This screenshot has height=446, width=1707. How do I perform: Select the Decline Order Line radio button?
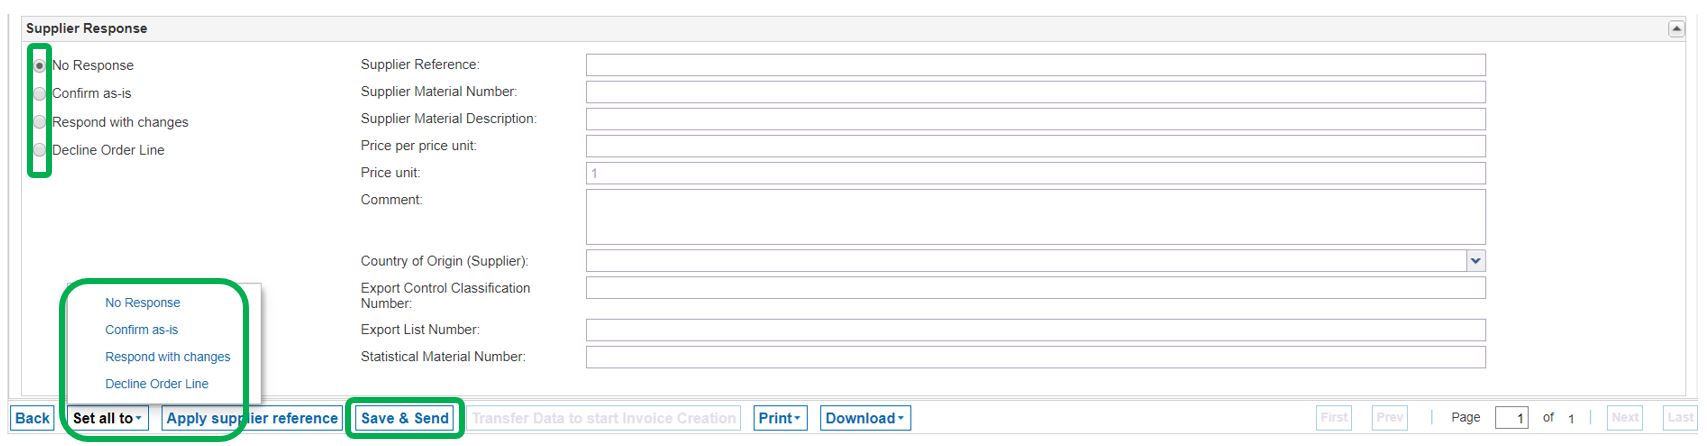pyautogui.click(x=40, y=150)
